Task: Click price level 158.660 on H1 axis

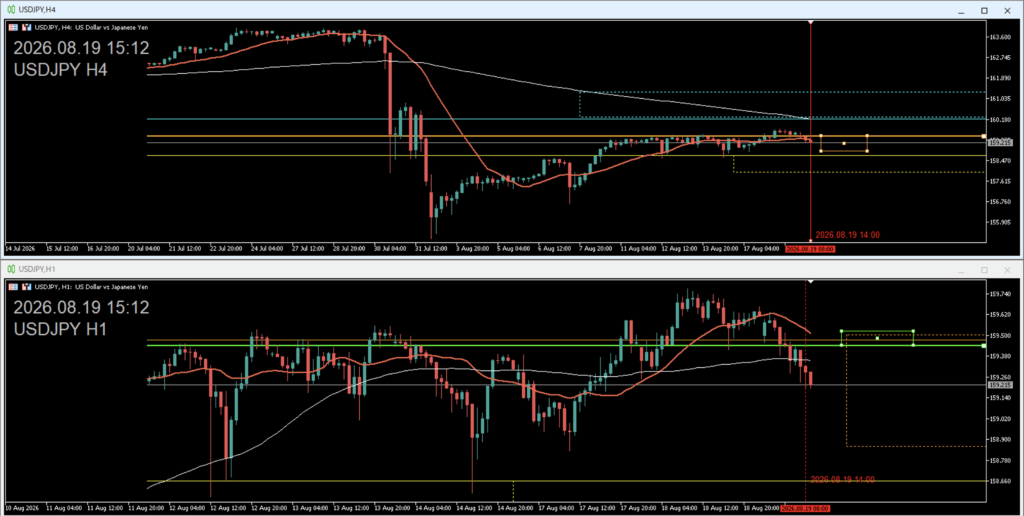Action: pyautogui.click(x=1001, y=481)
